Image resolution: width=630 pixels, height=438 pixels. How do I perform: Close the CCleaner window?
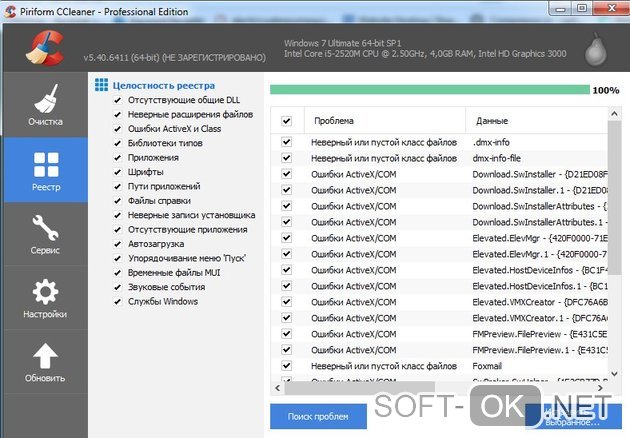(611, 8)
